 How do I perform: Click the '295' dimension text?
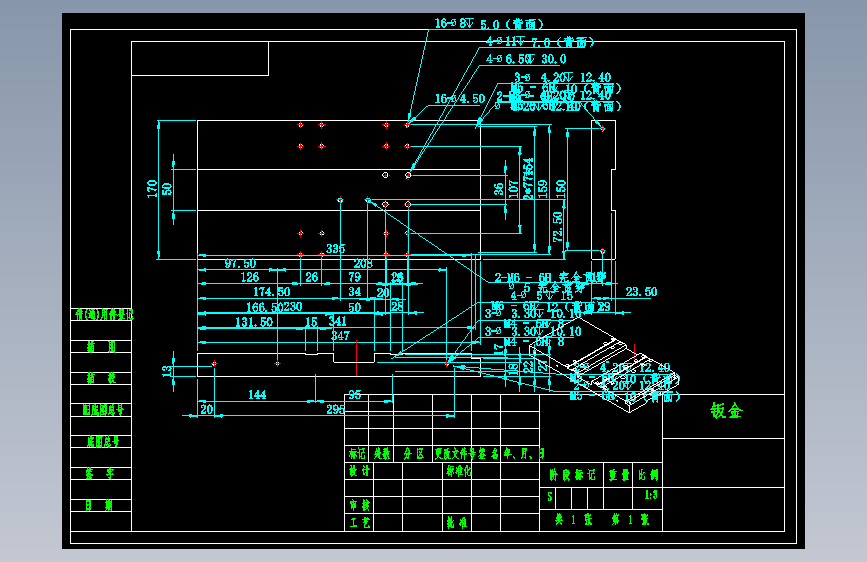click(x=336, y=409)
